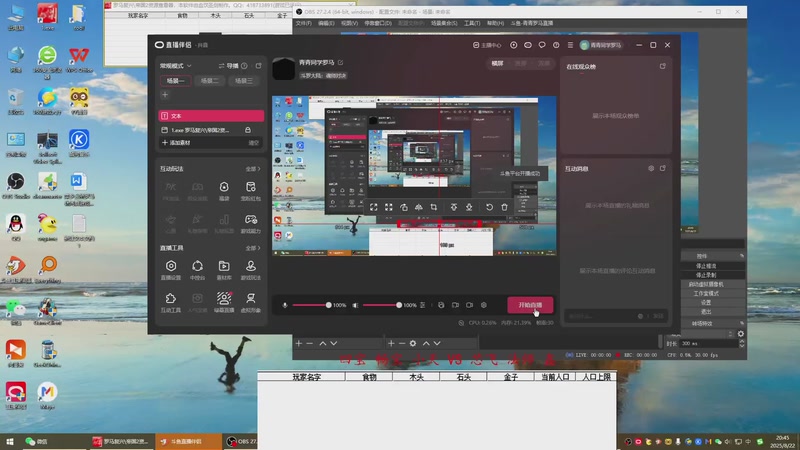Delete selected source with trash icon
The height and width of the screenshot is (450, 800).
[504, 207]
